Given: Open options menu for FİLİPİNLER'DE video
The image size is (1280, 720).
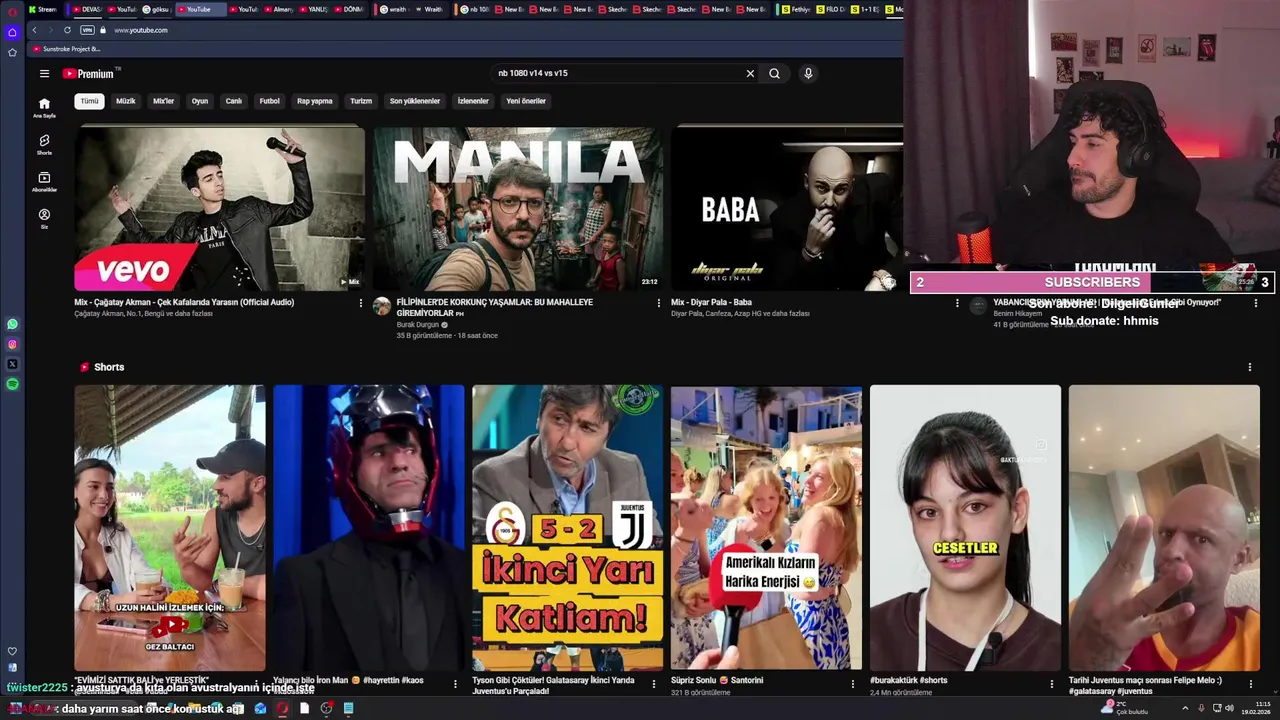Looking at the screenshot, I should pos(658,303).
